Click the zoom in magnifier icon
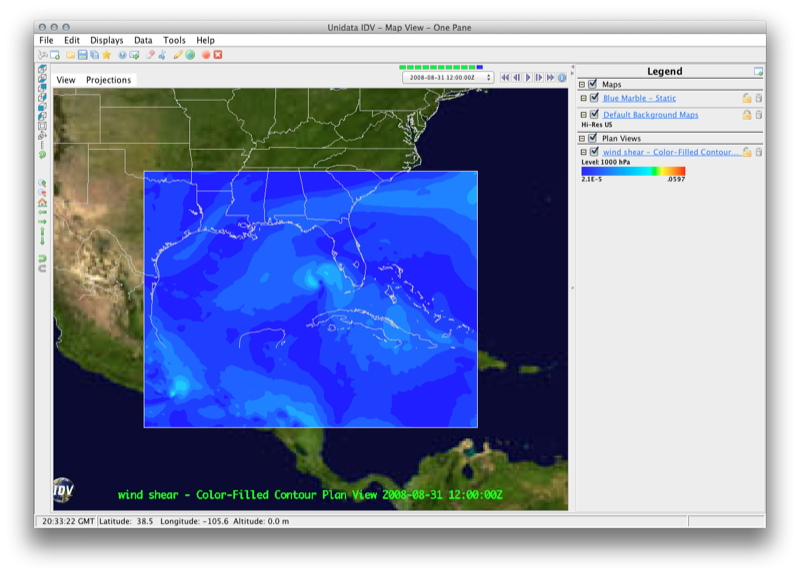This screenshot has width=800, height=575. (x=42, y=183)
